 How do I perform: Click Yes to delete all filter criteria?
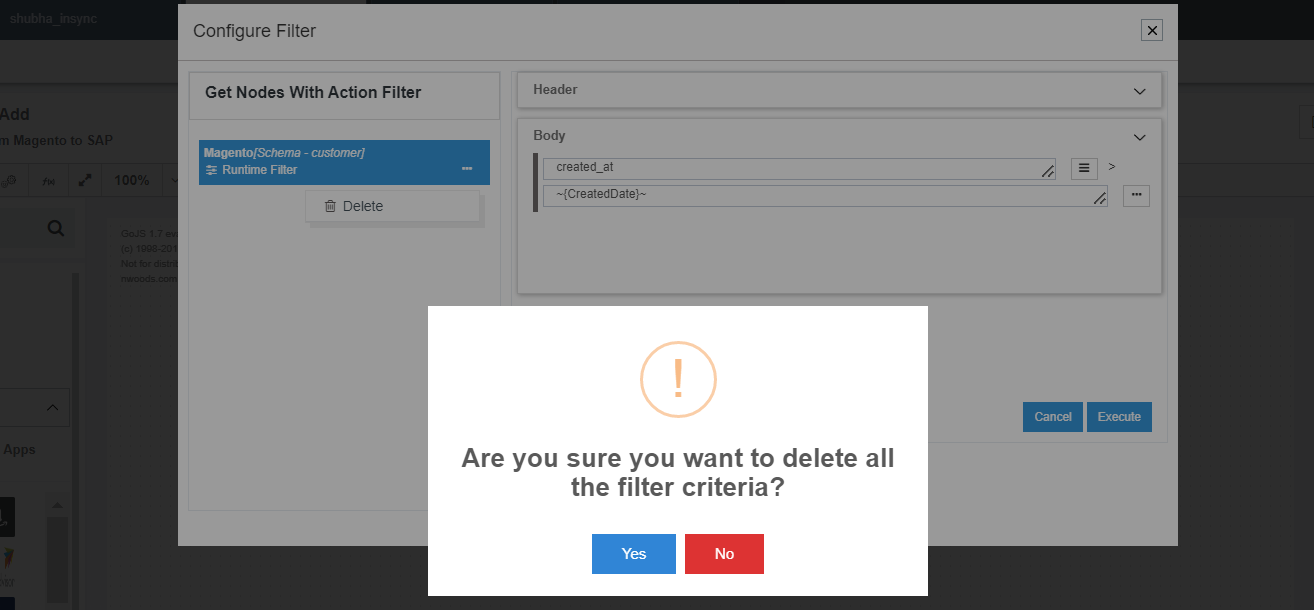click(633, 554)
